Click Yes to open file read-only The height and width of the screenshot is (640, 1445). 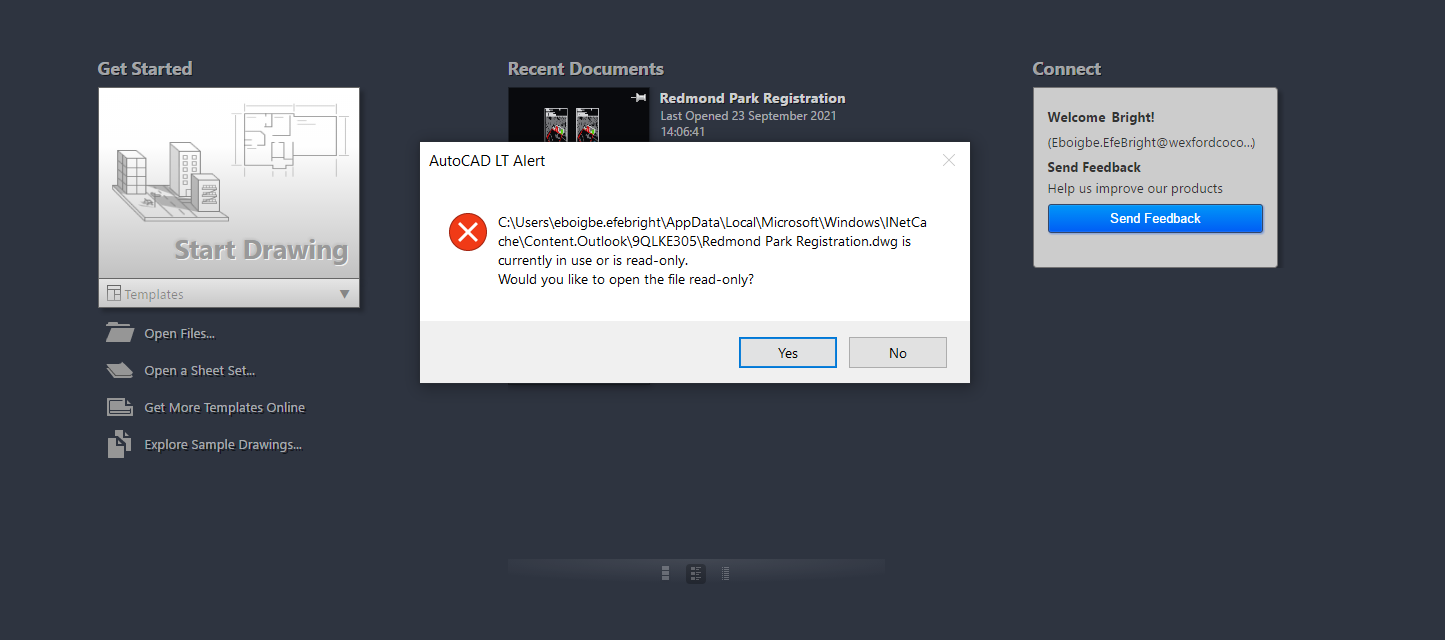point(788,352)
